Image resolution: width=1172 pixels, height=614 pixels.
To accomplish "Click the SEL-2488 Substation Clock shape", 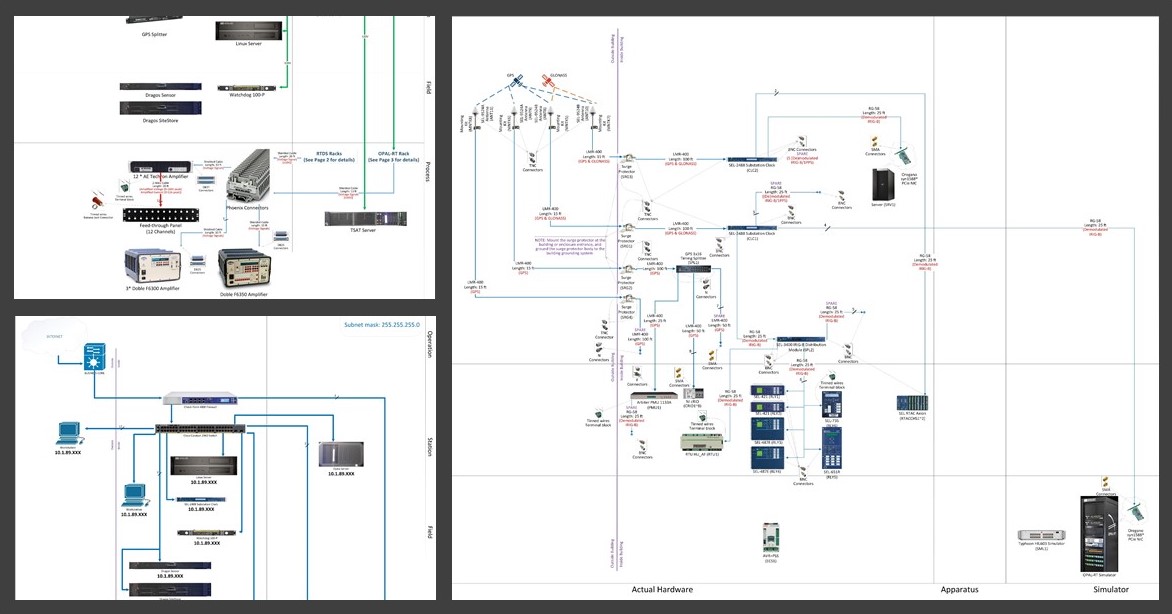I will (x=751, y=159).
